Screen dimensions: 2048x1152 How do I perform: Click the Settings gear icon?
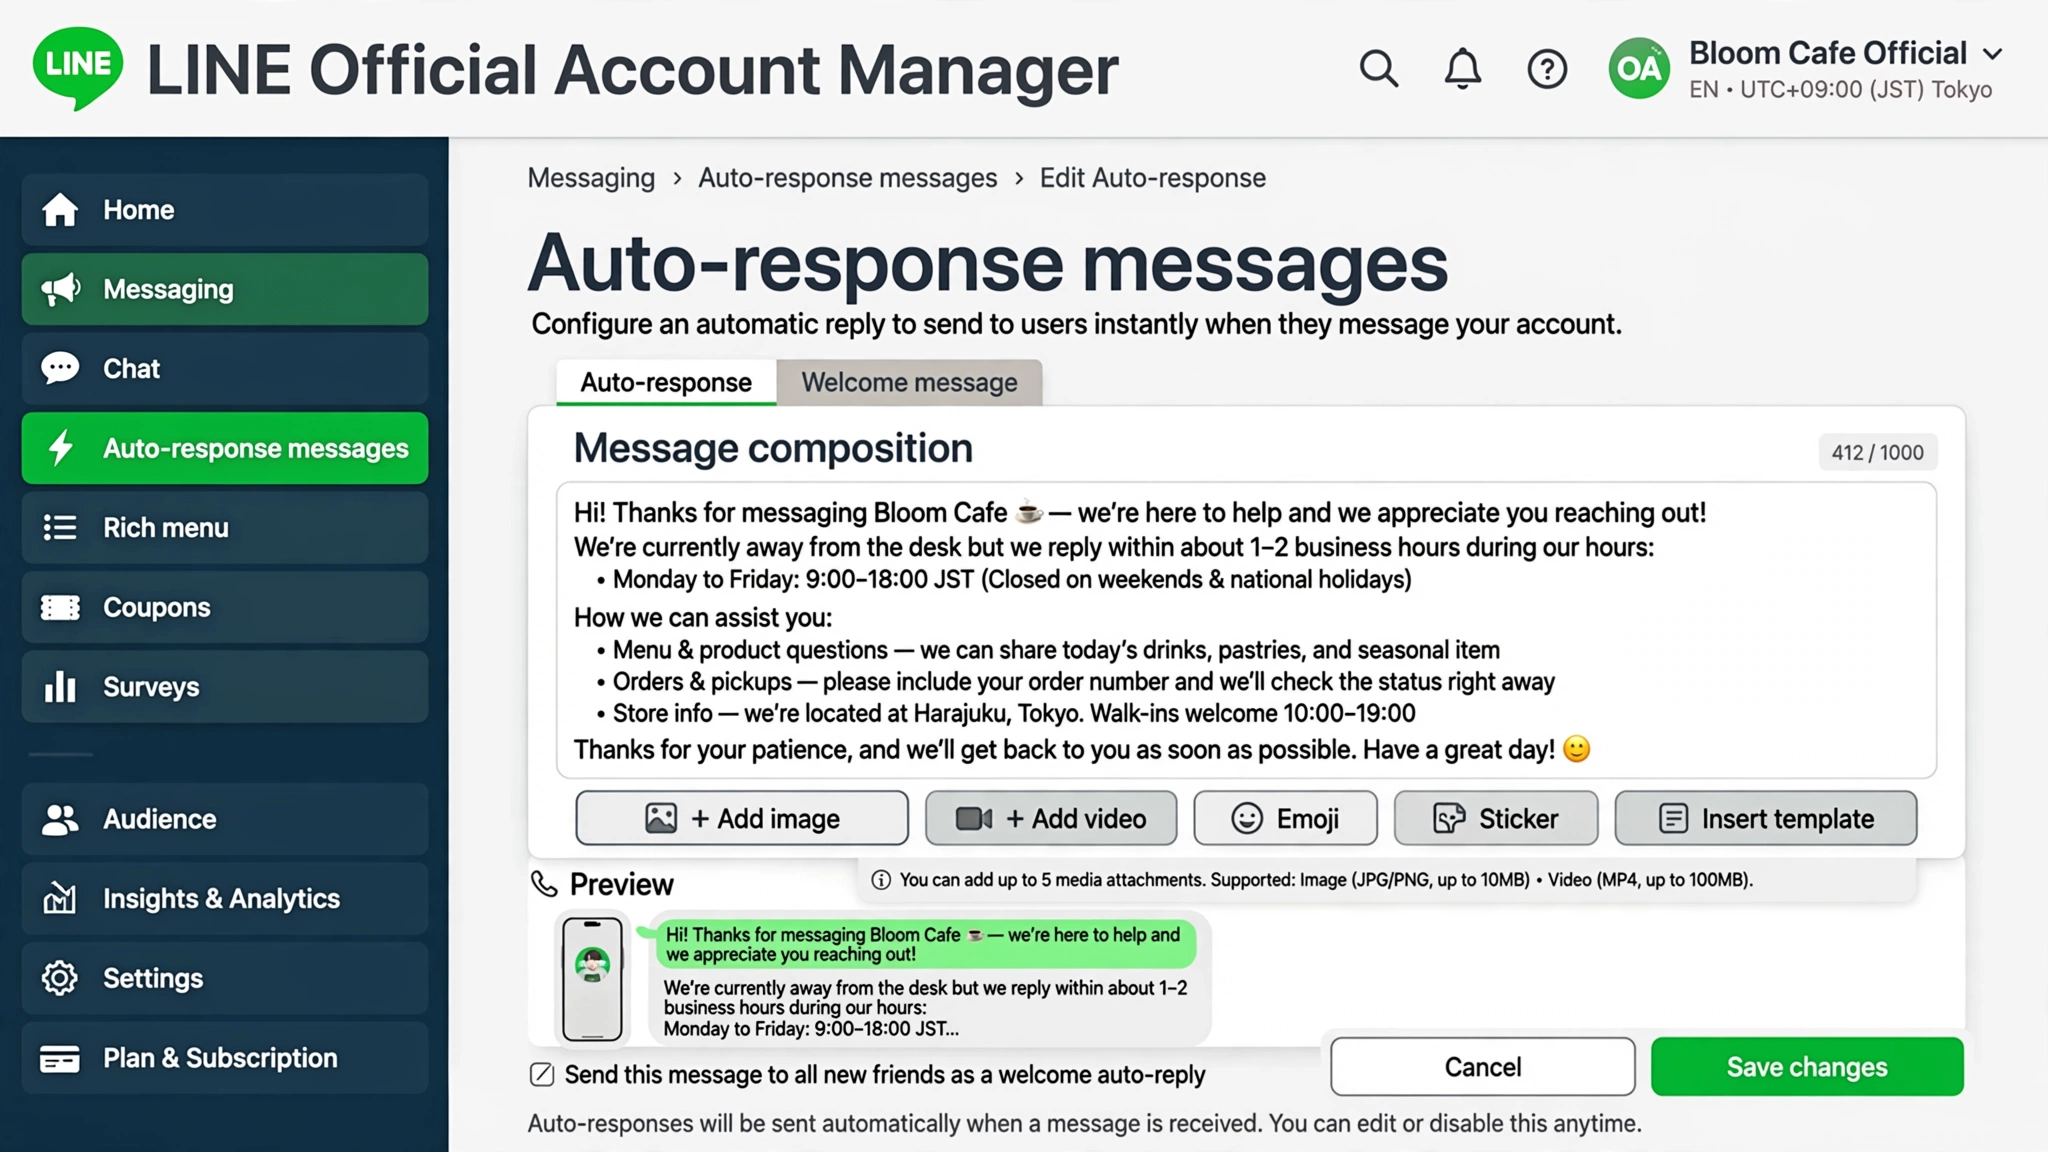pos(60,978)
